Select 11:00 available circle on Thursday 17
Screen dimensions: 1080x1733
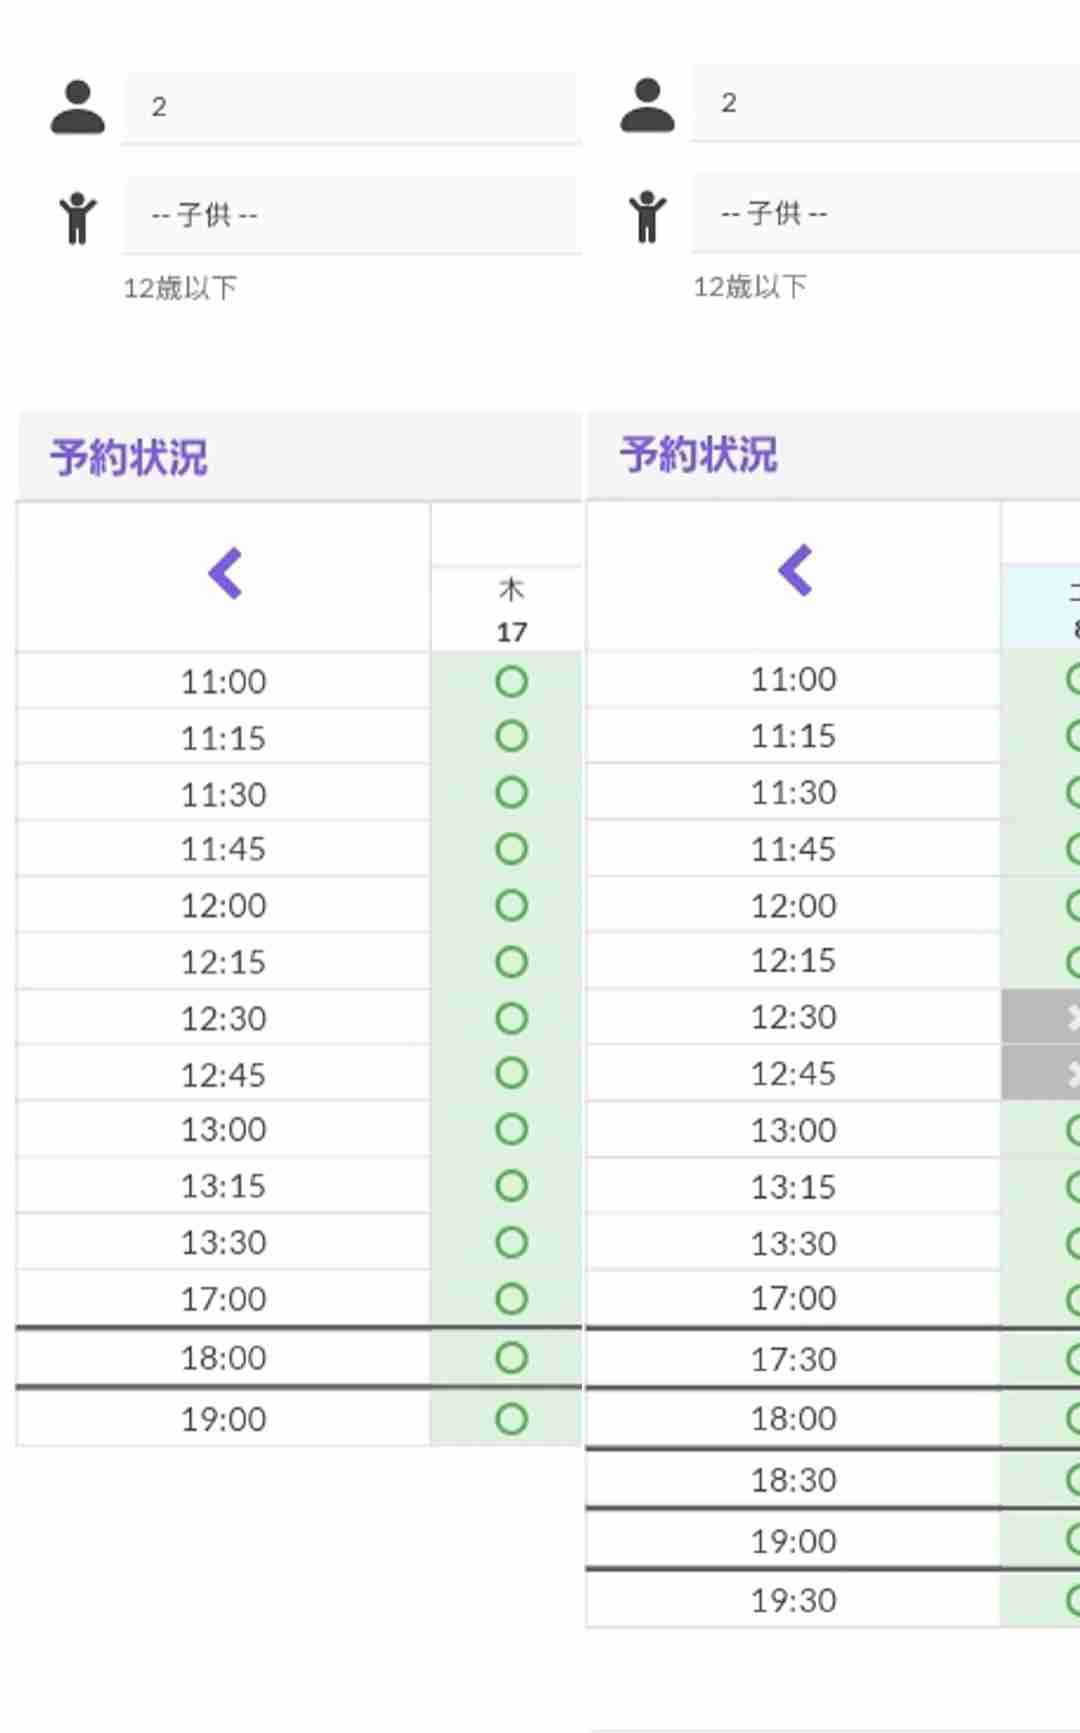[511, 682]
